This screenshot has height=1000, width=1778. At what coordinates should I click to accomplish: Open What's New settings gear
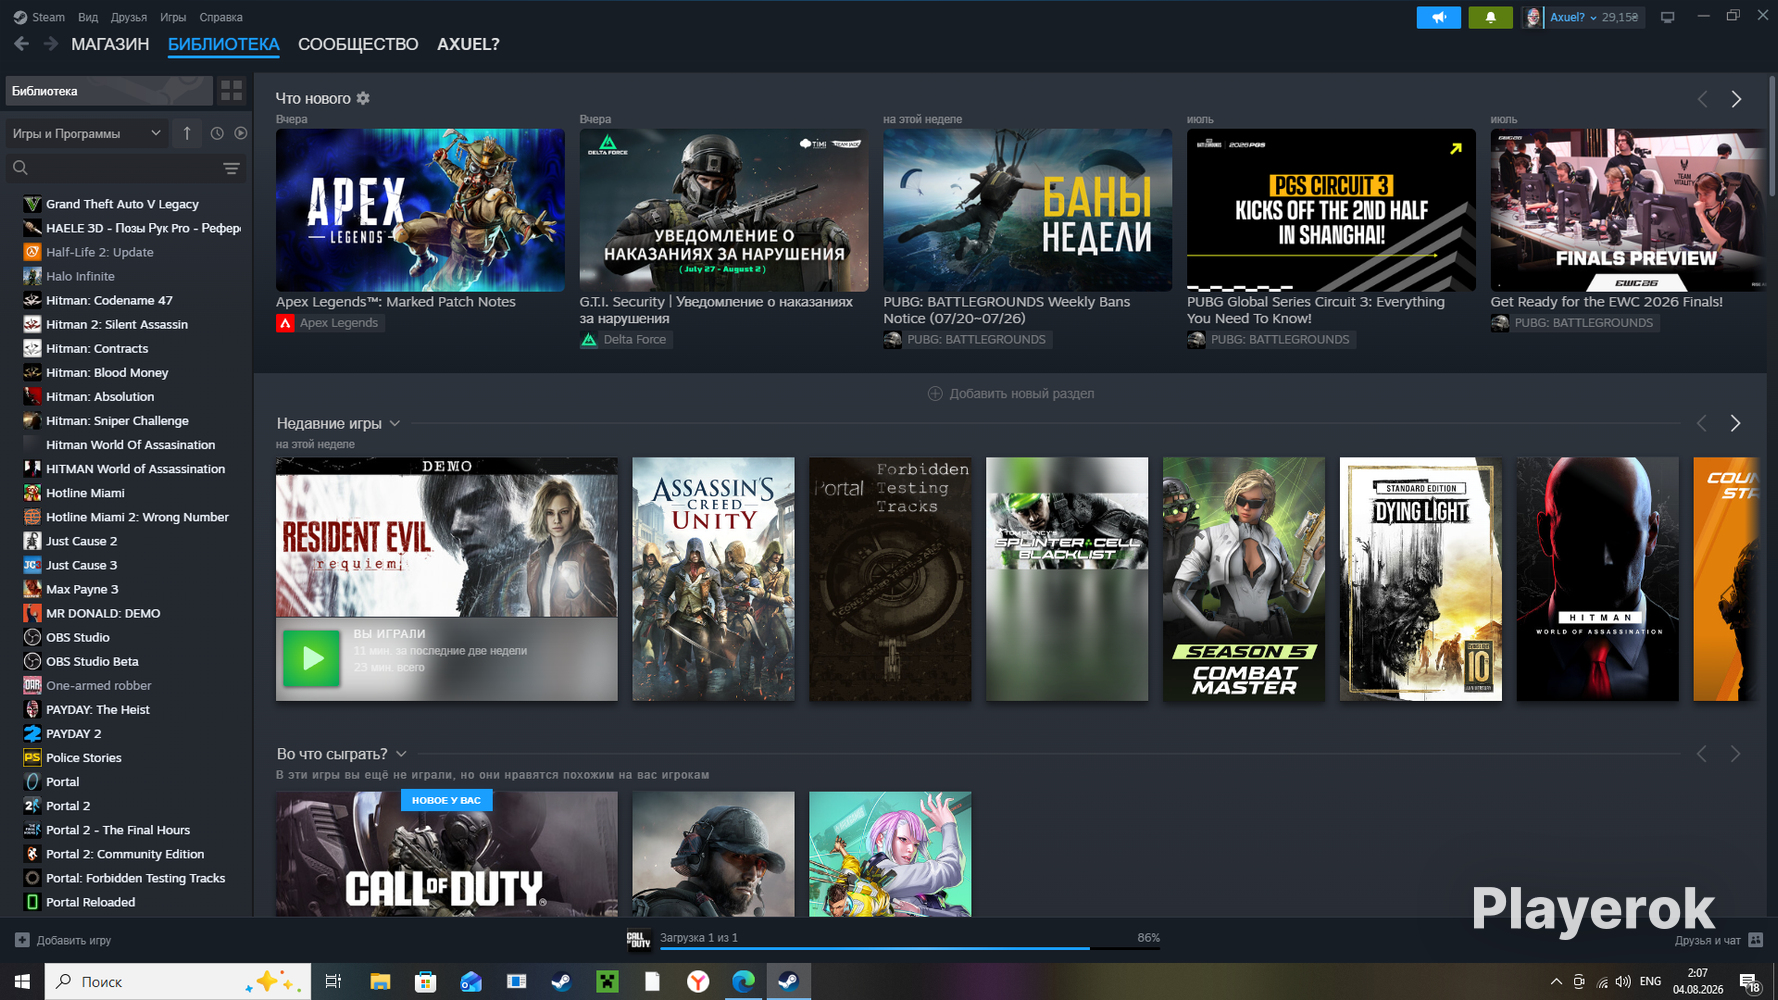tap(363, 98)
